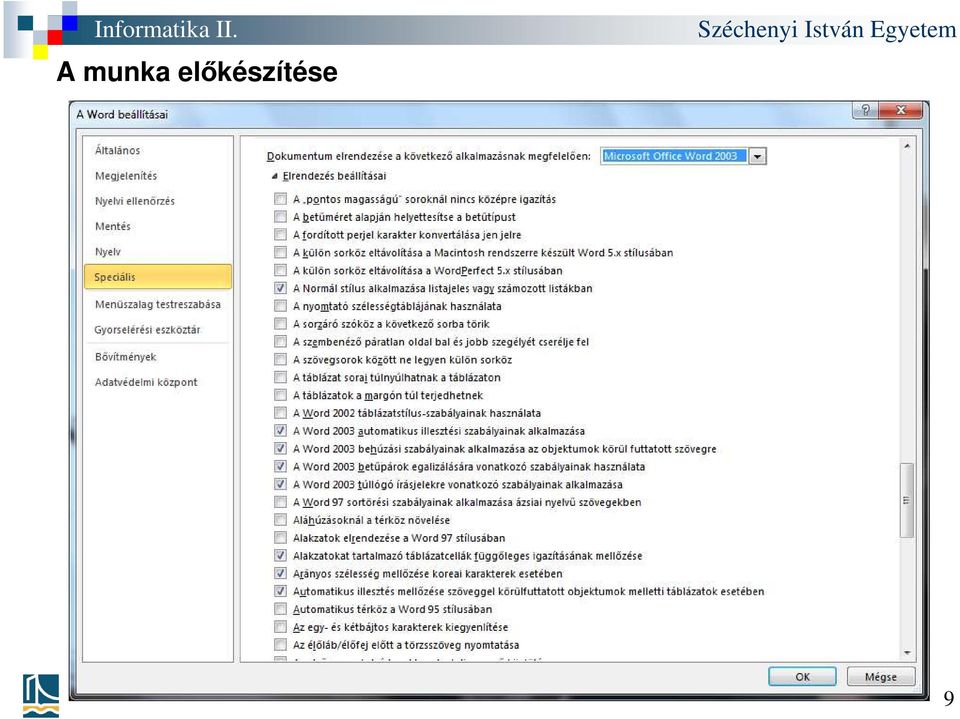Click the Mégse cancel button
Viewport: 960px width, 719px height.
click(x=881, y=677)
